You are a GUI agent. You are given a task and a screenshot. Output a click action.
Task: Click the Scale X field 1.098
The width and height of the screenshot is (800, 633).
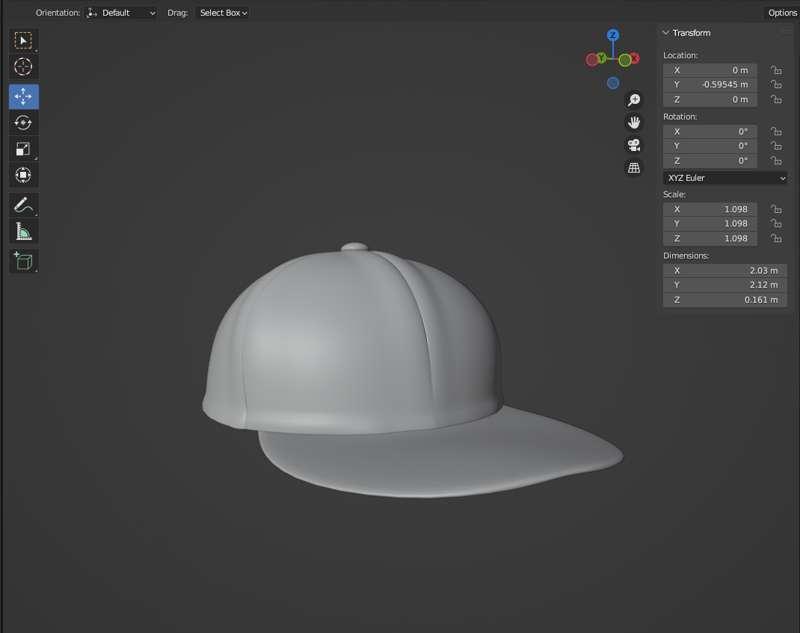(710, 209)
